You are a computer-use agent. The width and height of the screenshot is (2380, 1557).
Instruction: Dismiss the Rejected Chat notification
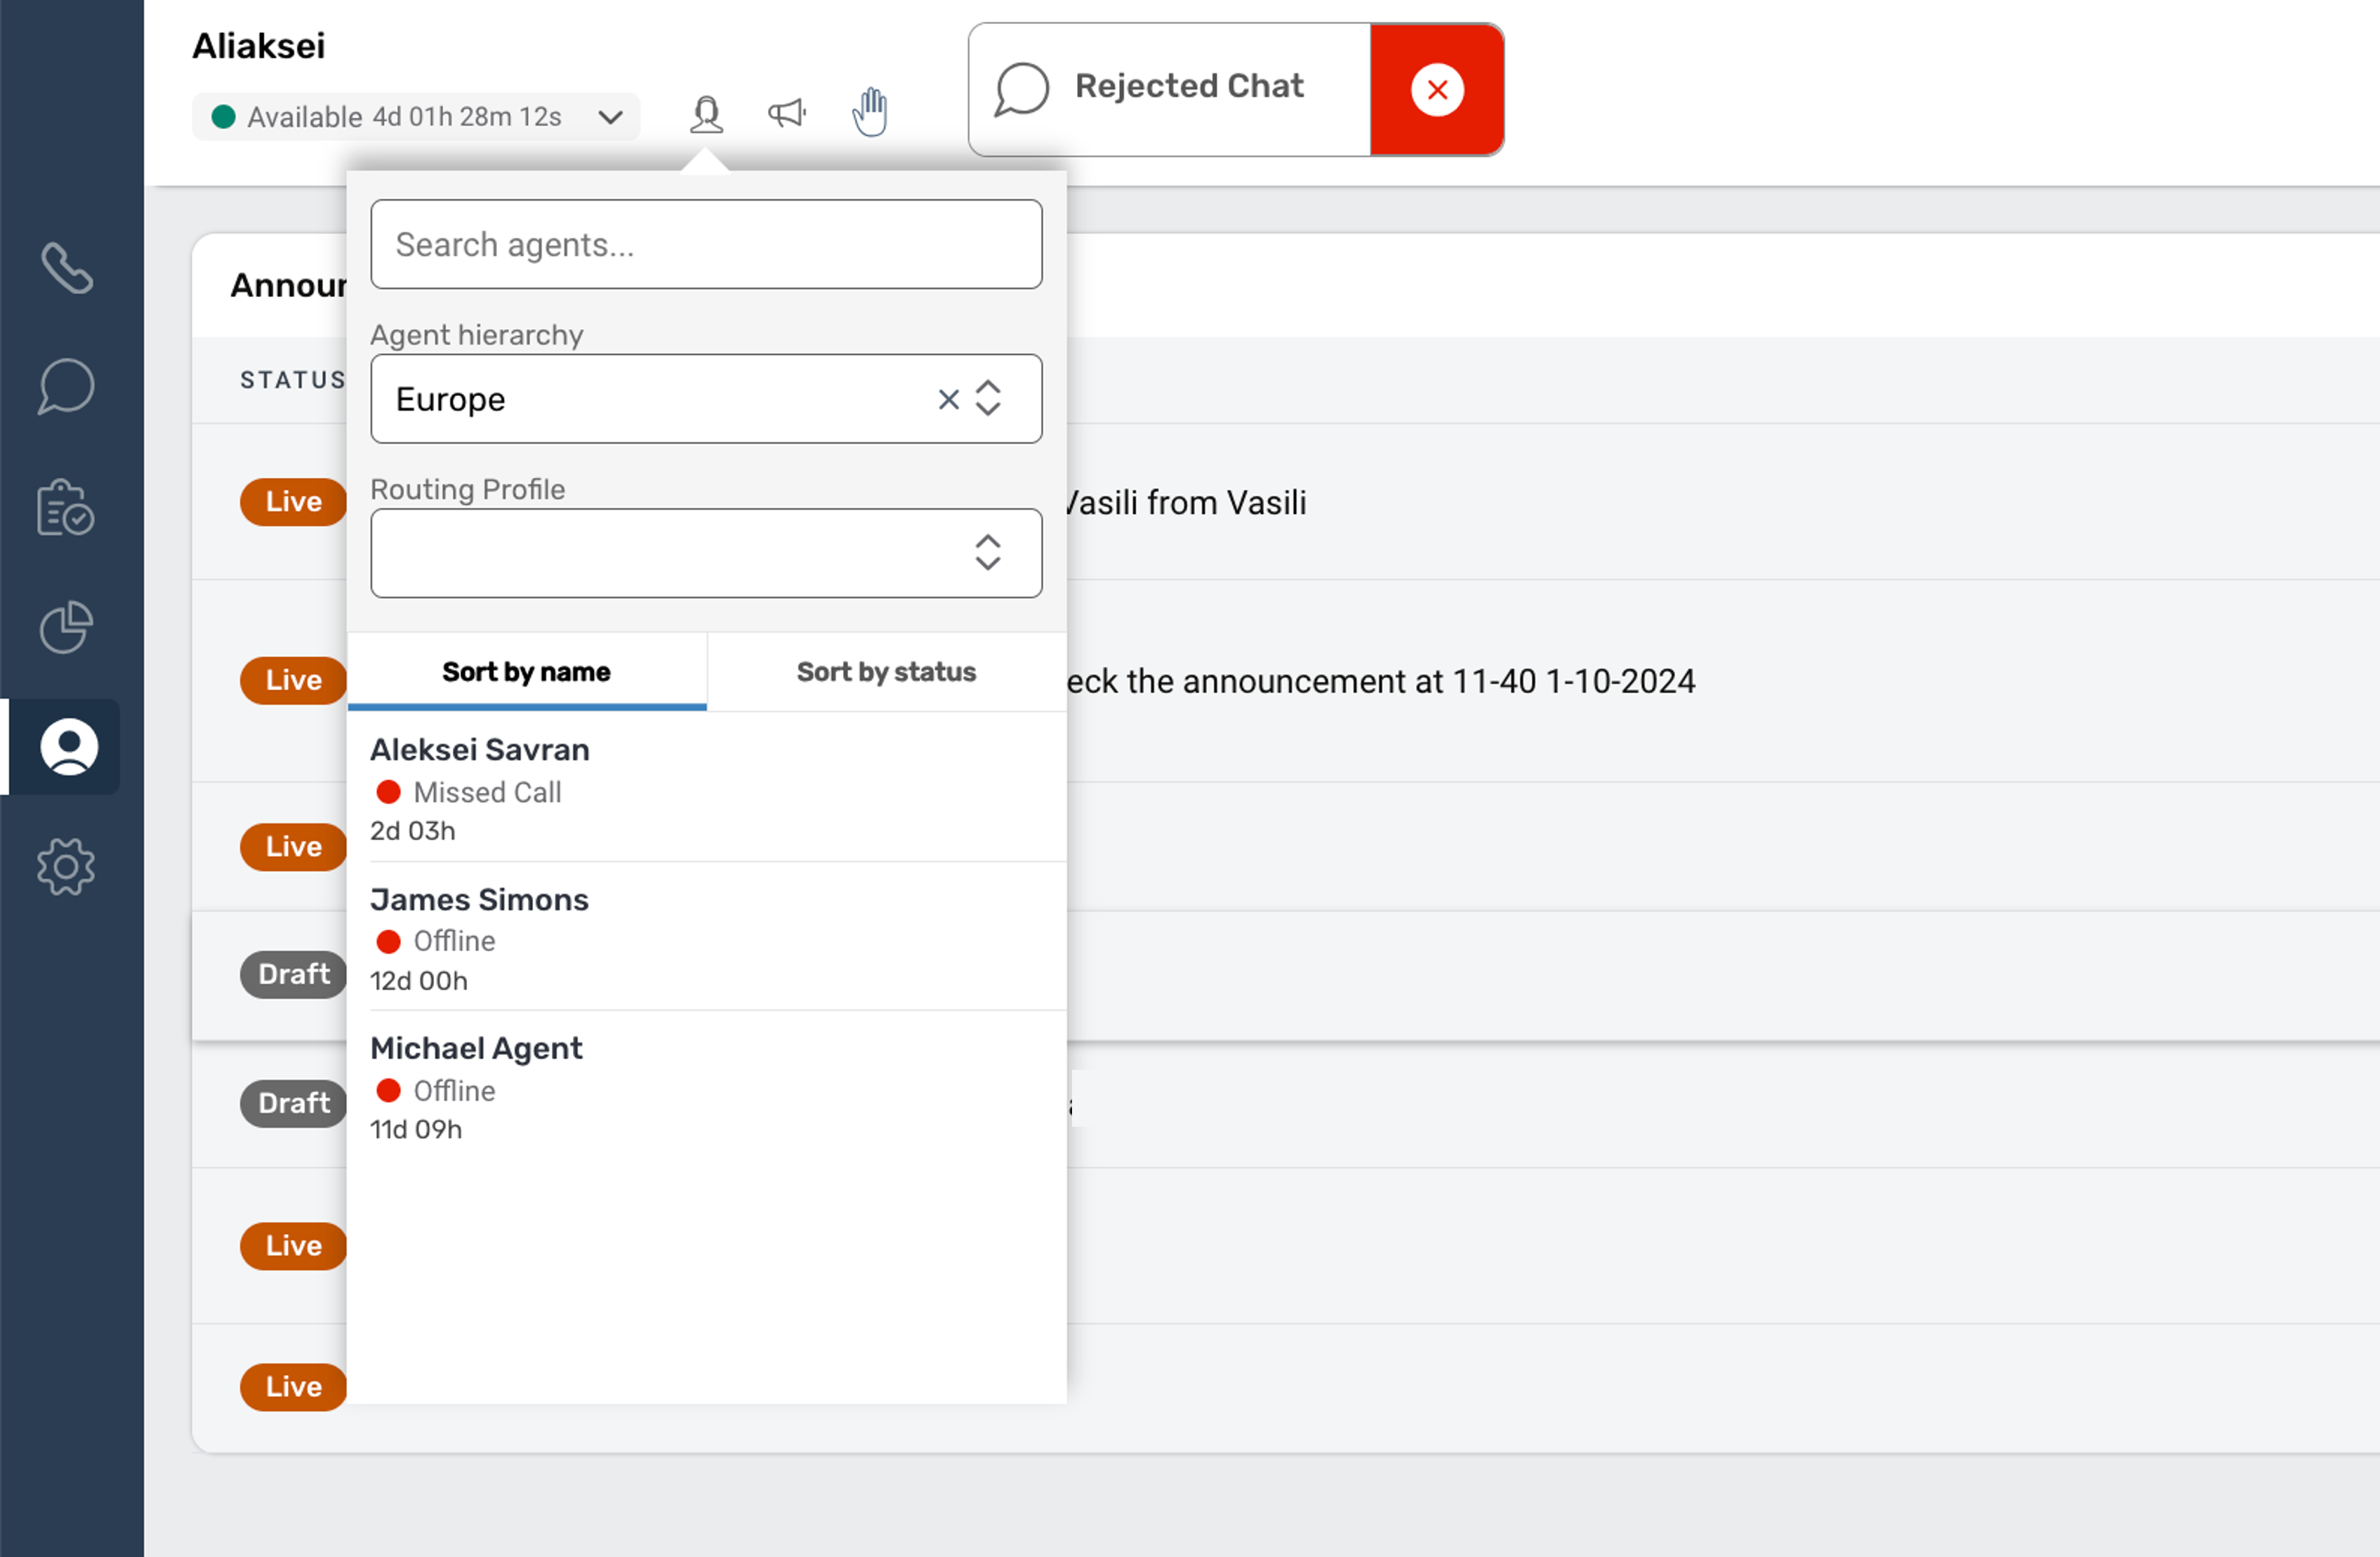pyautogui.click(x=1436, y=90)
